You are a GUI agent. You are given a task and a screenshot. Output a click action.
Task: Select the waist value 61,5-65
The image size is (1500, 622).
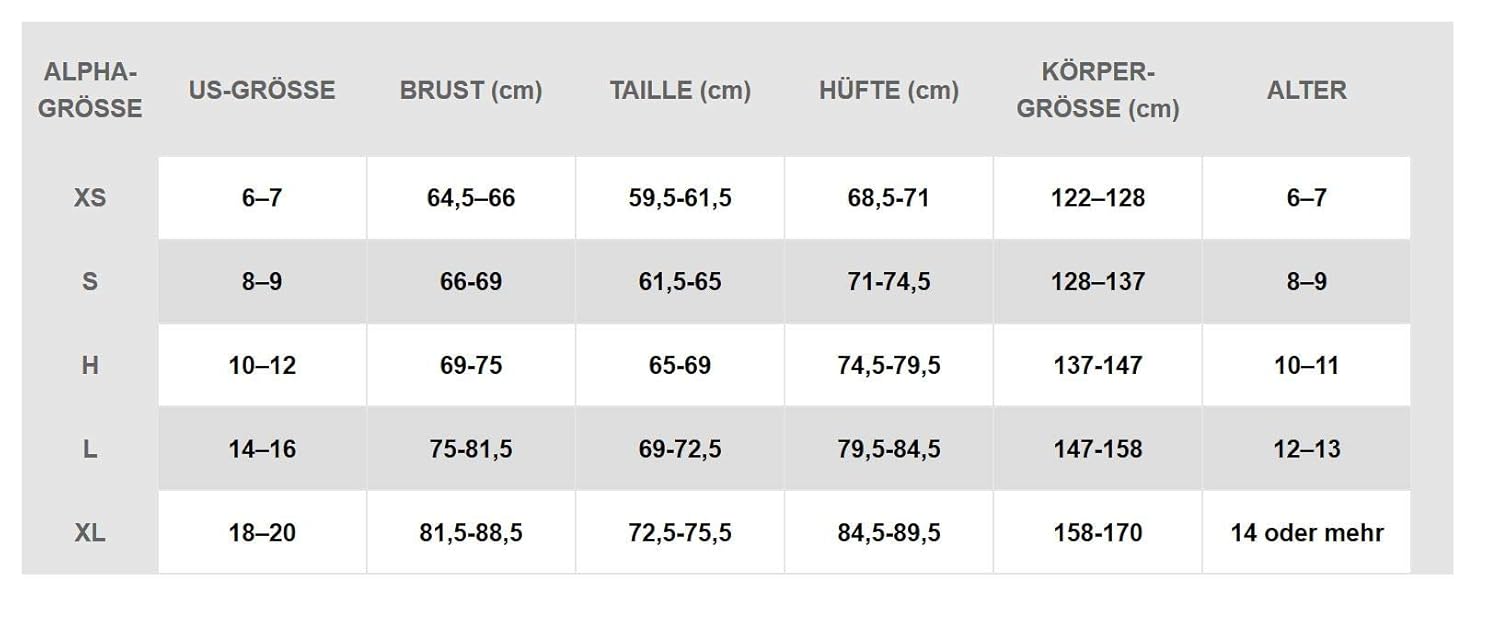point(680,282)
